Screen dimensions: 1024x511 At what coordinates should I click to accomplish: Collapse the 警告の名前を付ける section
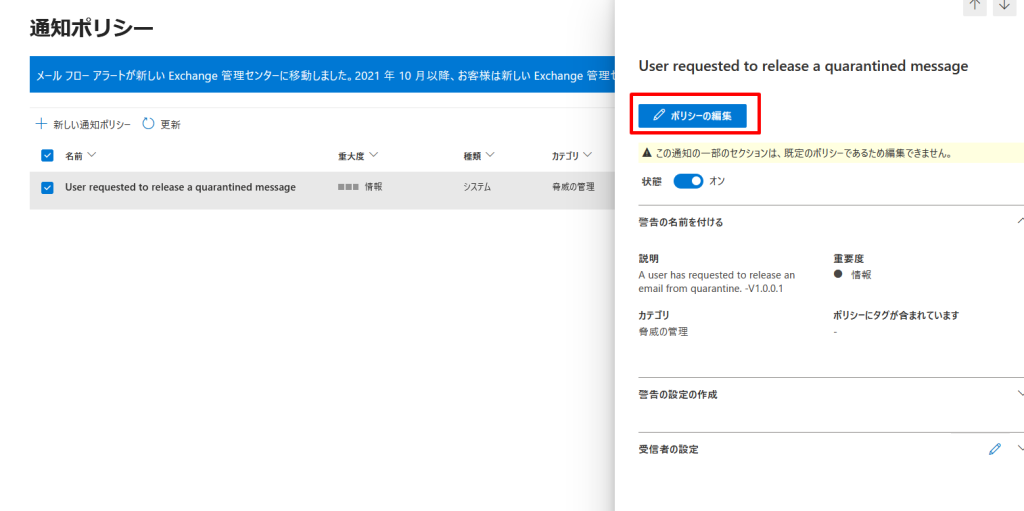pos(1019,221)
